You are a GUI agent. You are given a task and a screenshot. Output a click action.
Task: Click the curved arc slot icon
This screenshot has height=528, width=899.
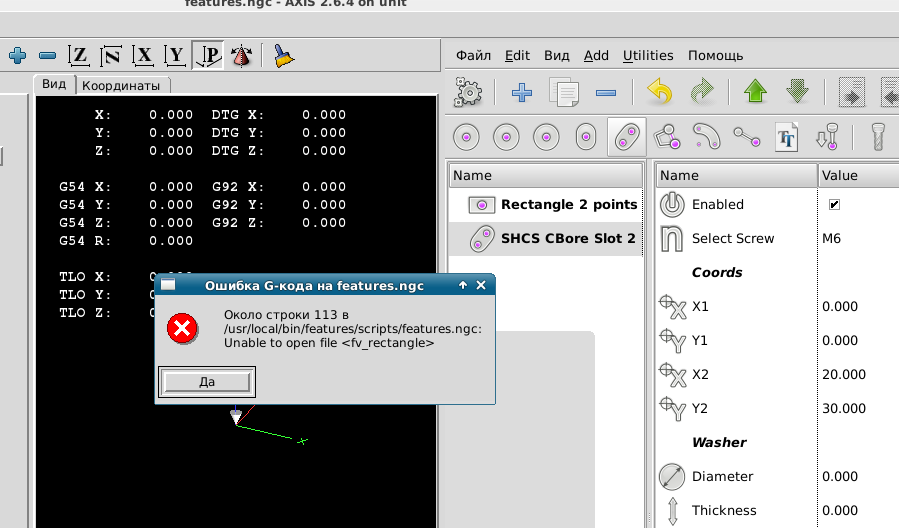coord(706,138)
